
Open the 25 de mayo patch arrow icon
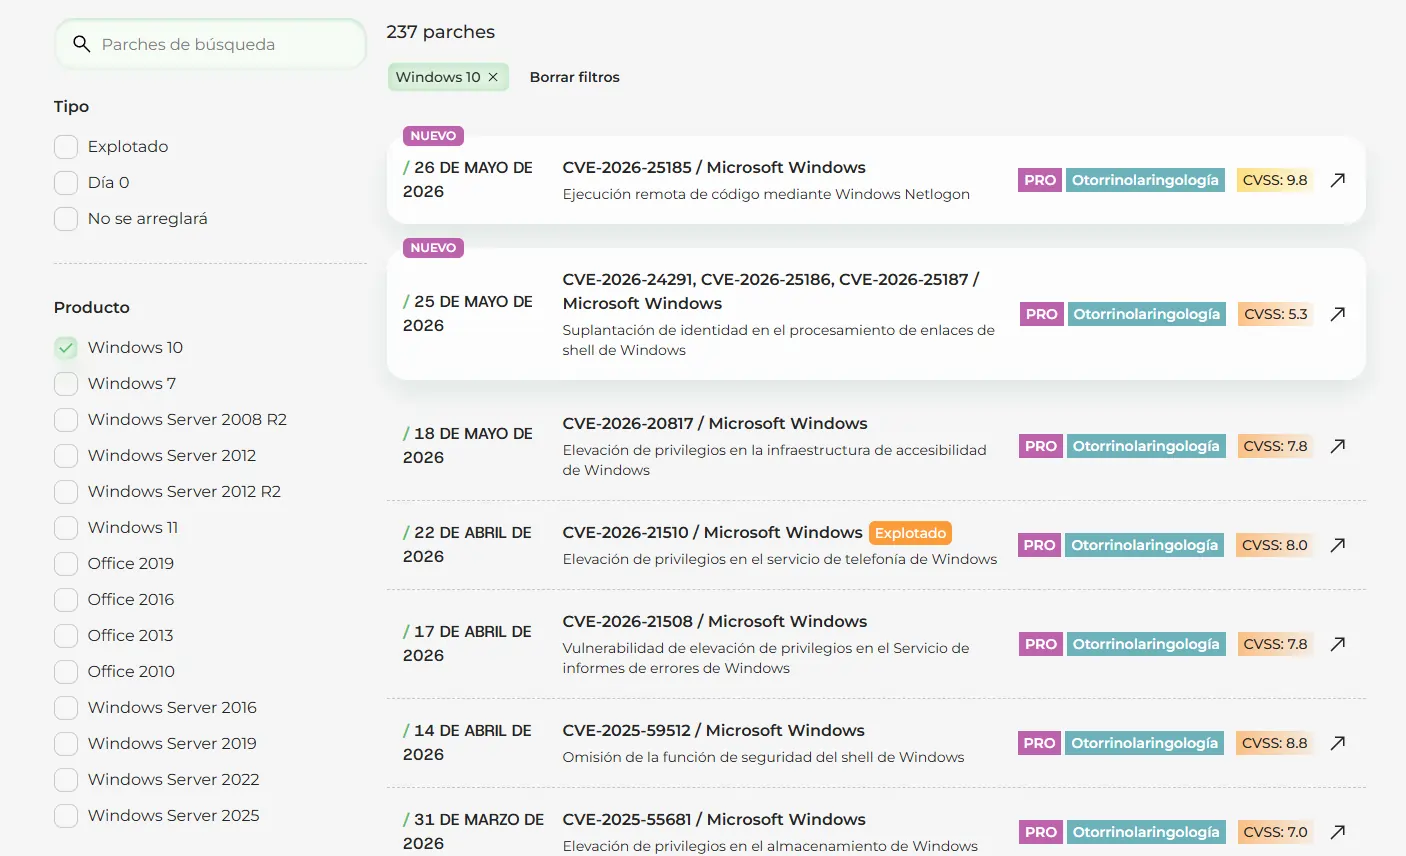coord(1338,314)
